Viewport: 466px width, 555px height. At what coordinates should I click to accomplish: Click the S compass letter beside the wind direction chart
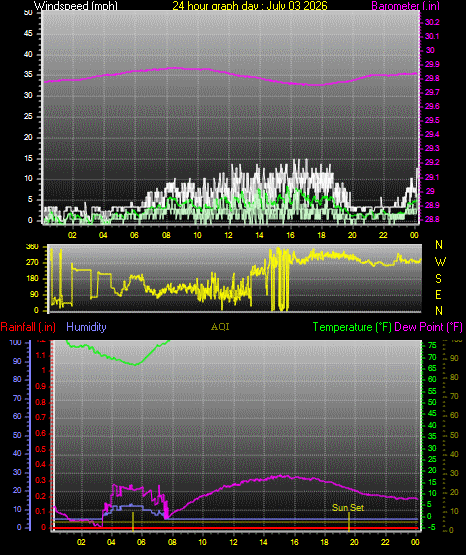tap(438, 279)
